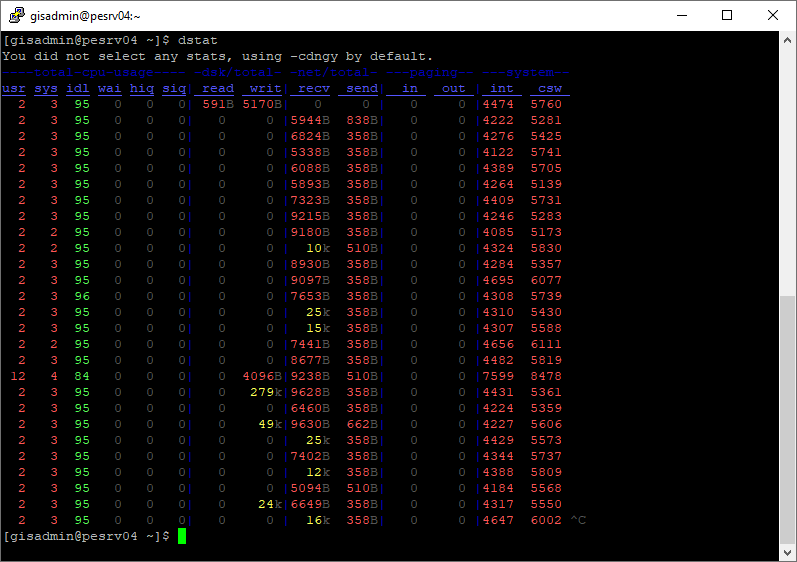The image size is (797, 562).
Task: Click the '4695' int value
Action: tap(498, 280)
